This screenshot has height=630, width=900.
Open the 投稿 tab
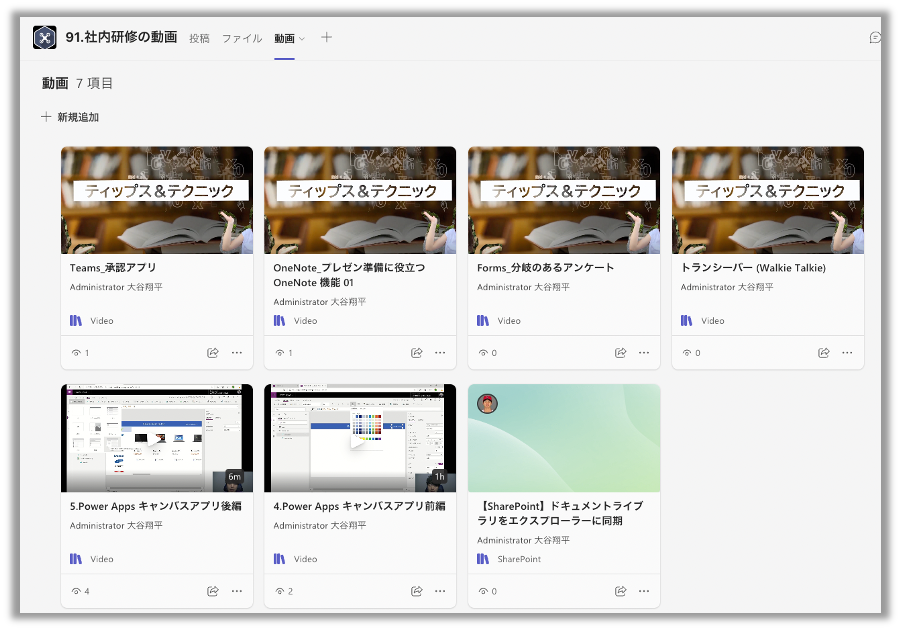[199, 38]
